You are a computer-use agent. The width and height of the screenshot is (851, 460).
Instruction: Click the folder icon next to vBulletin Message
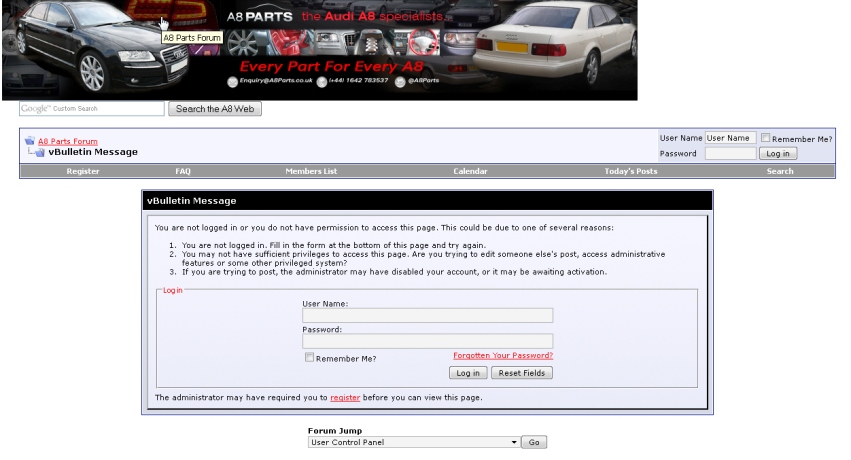[x=39, y=152]
